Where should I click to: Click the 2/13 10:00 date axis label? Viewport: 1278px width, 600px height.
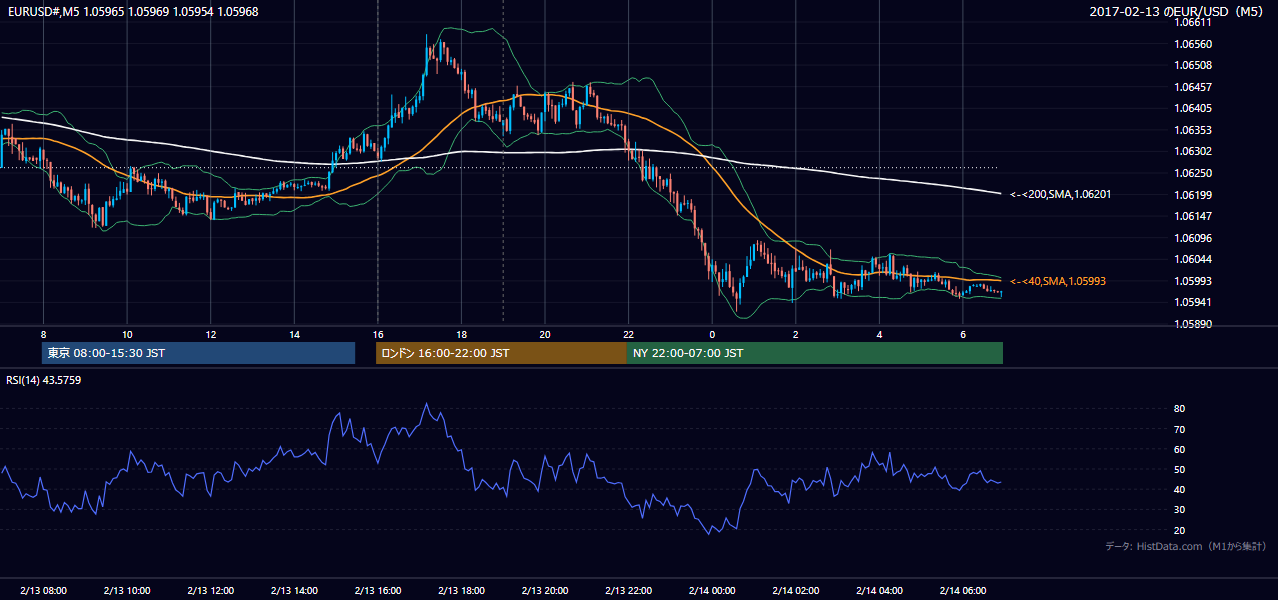[126, 590]
